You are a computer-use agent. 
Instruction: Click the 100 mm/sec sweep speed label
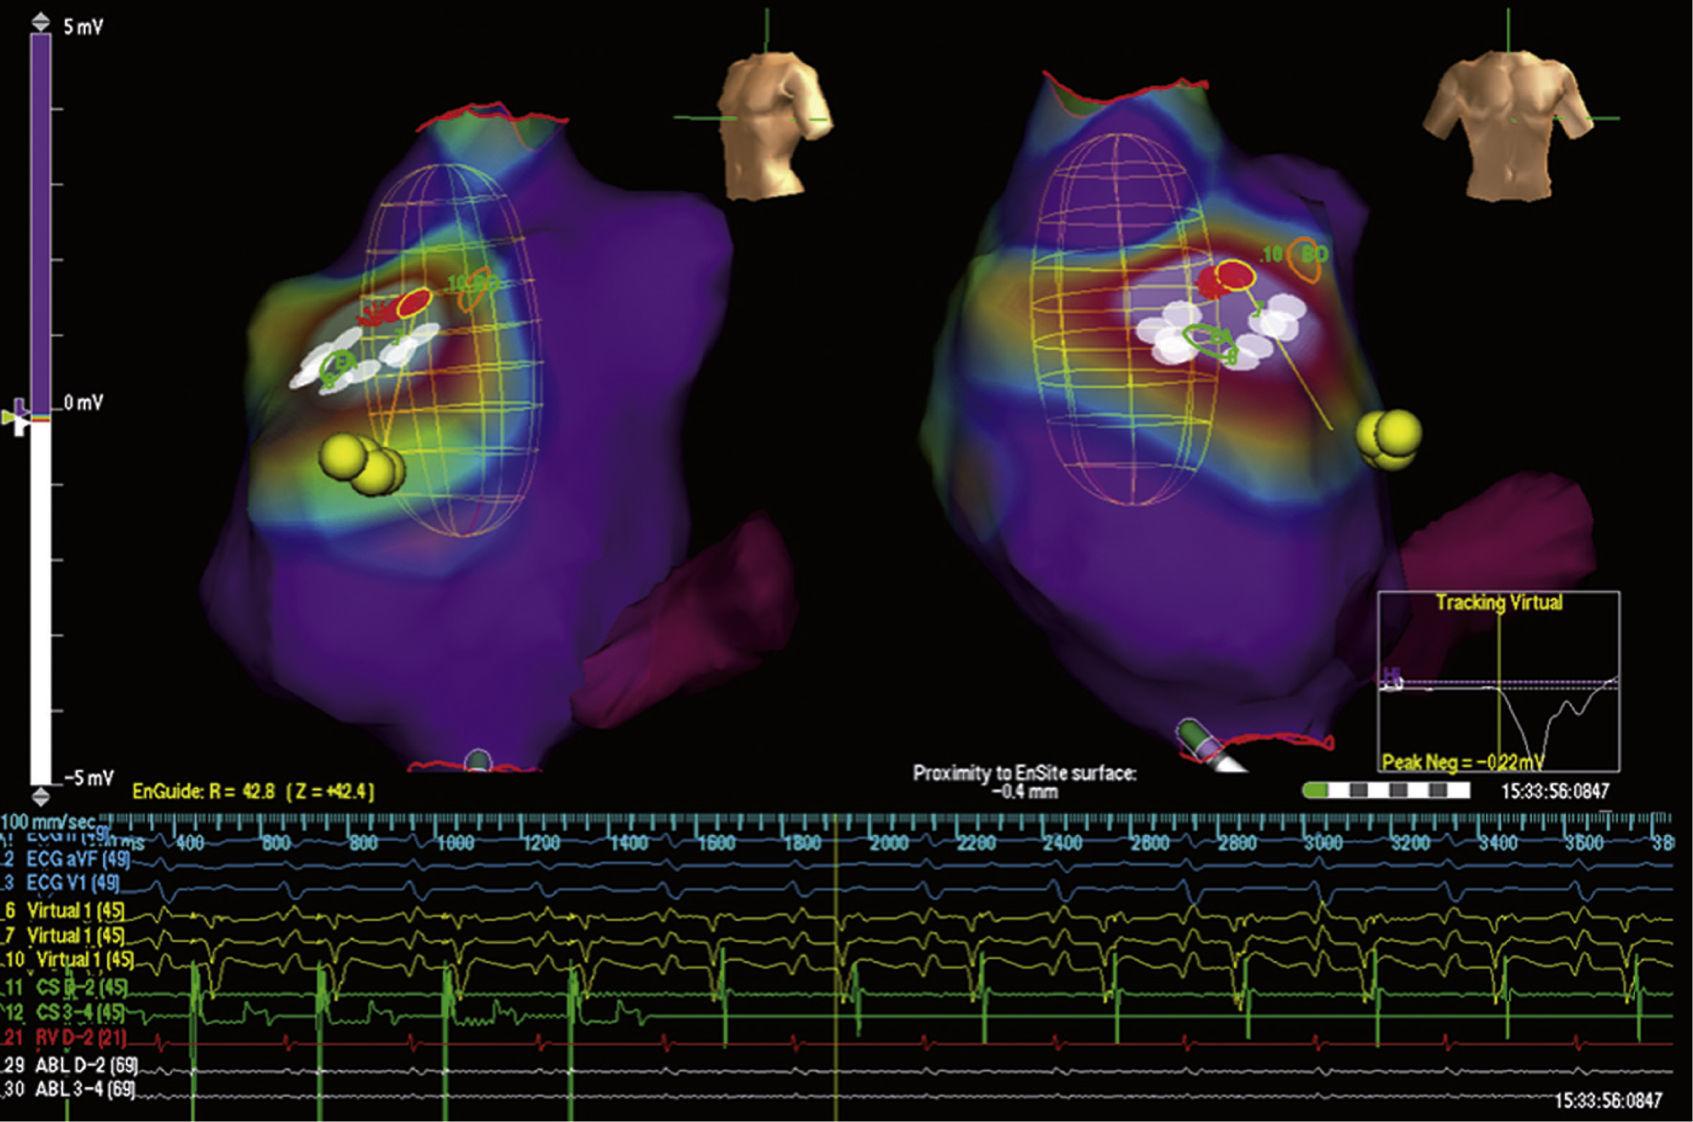[52, 823]
